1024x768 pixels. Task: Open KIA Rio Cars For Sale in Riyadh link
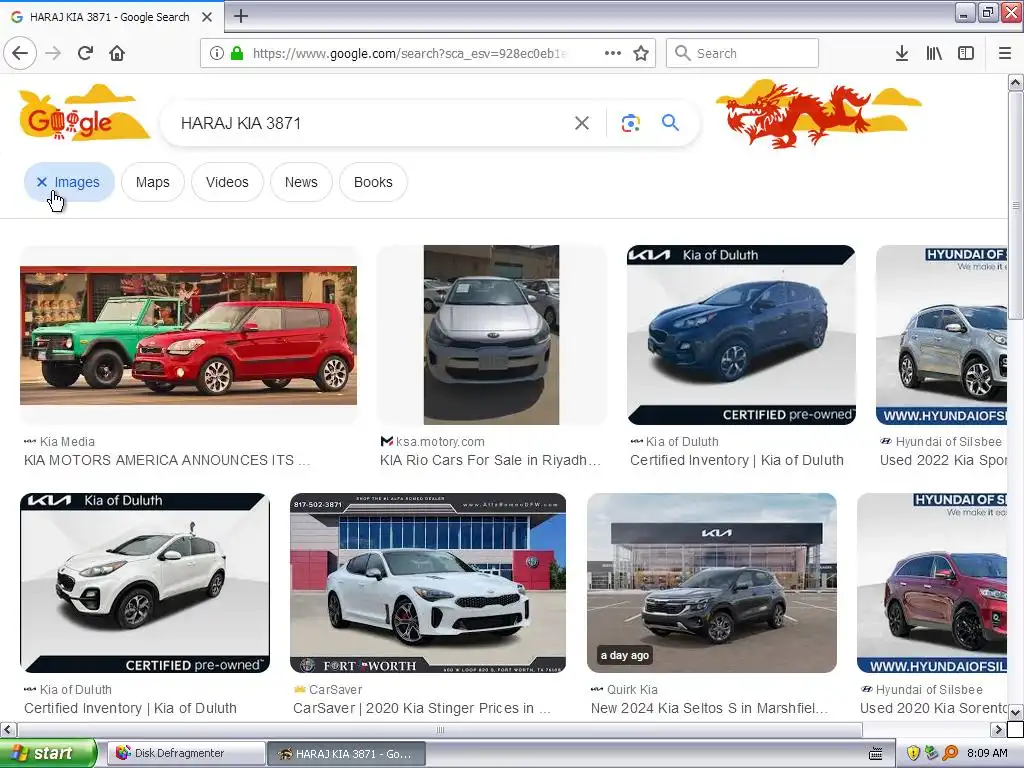tap(490, 460)
